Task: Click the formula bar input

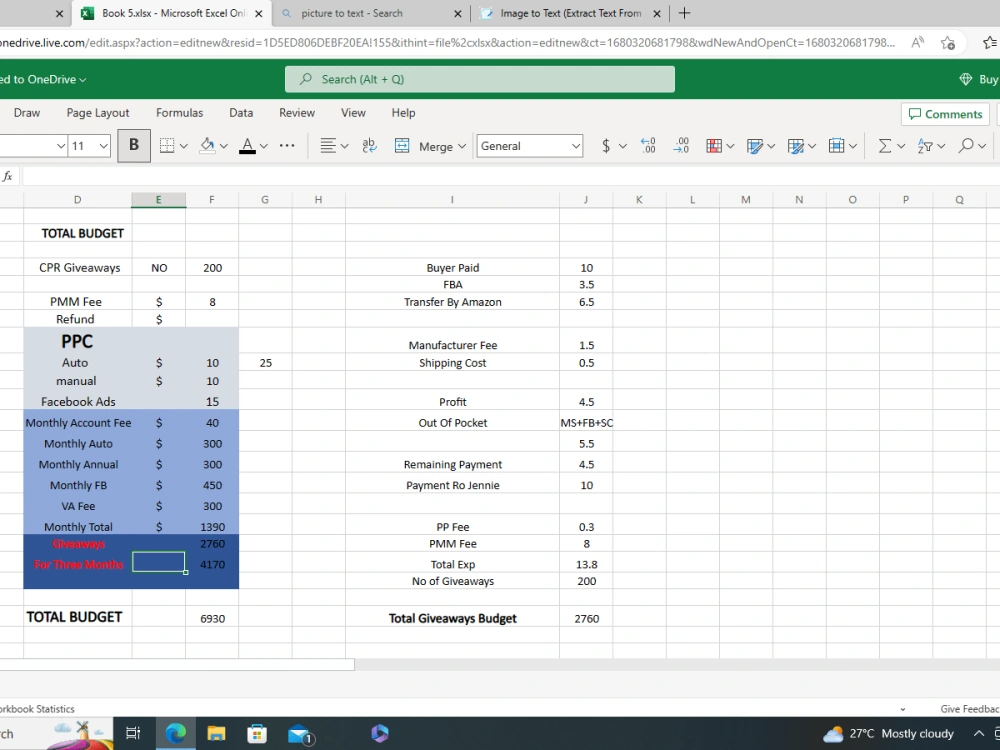Action: click(510, 176)
